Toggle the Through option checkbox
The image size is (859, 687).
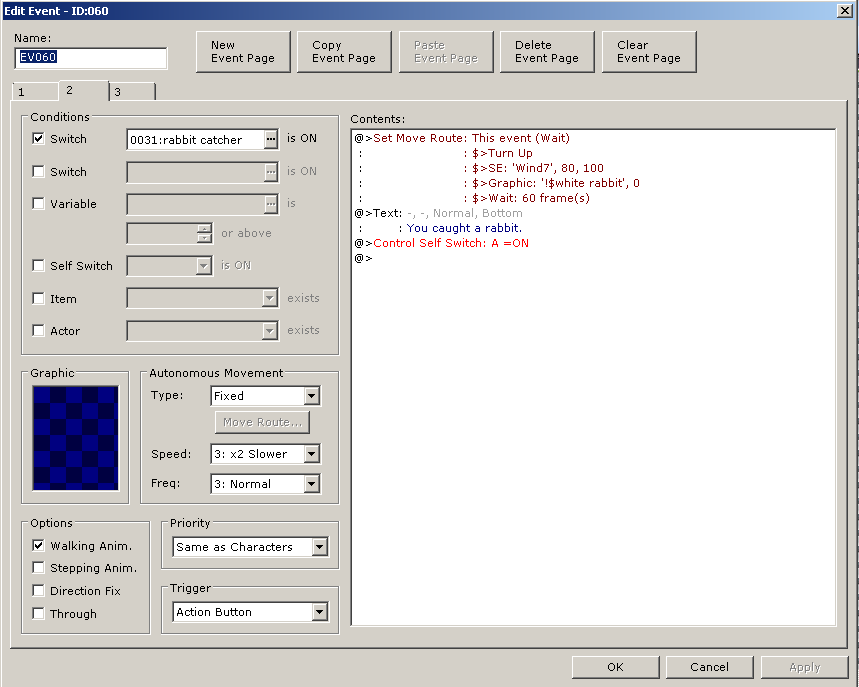coord(39,614)
